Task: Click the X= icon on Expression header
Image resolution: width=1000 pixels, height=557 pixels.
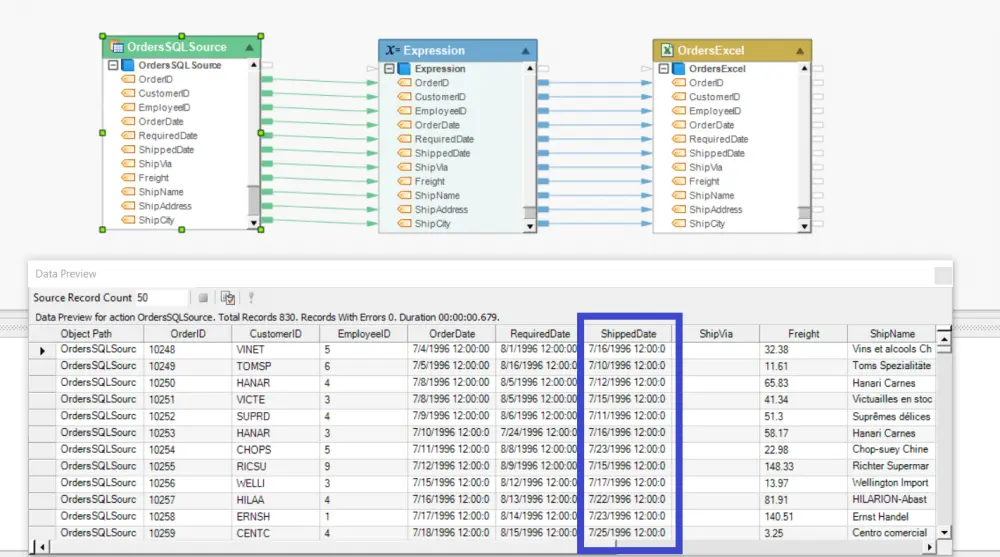Action: 392,50
